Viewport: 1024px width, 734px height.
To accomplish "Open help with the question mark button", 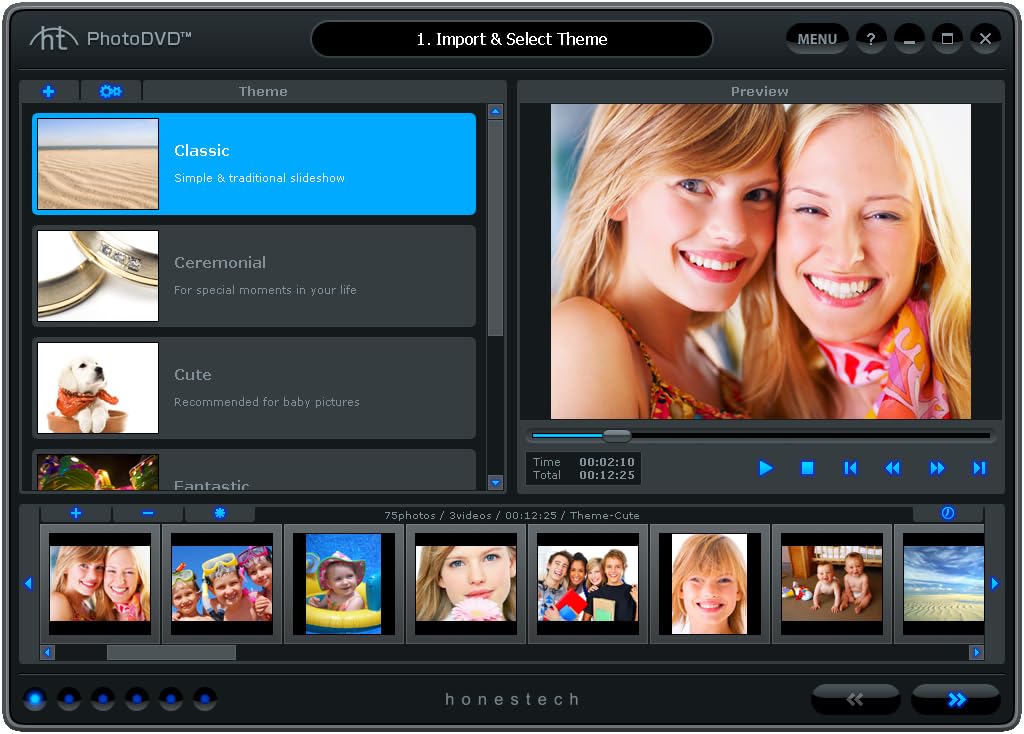I will tap(871, 39).
